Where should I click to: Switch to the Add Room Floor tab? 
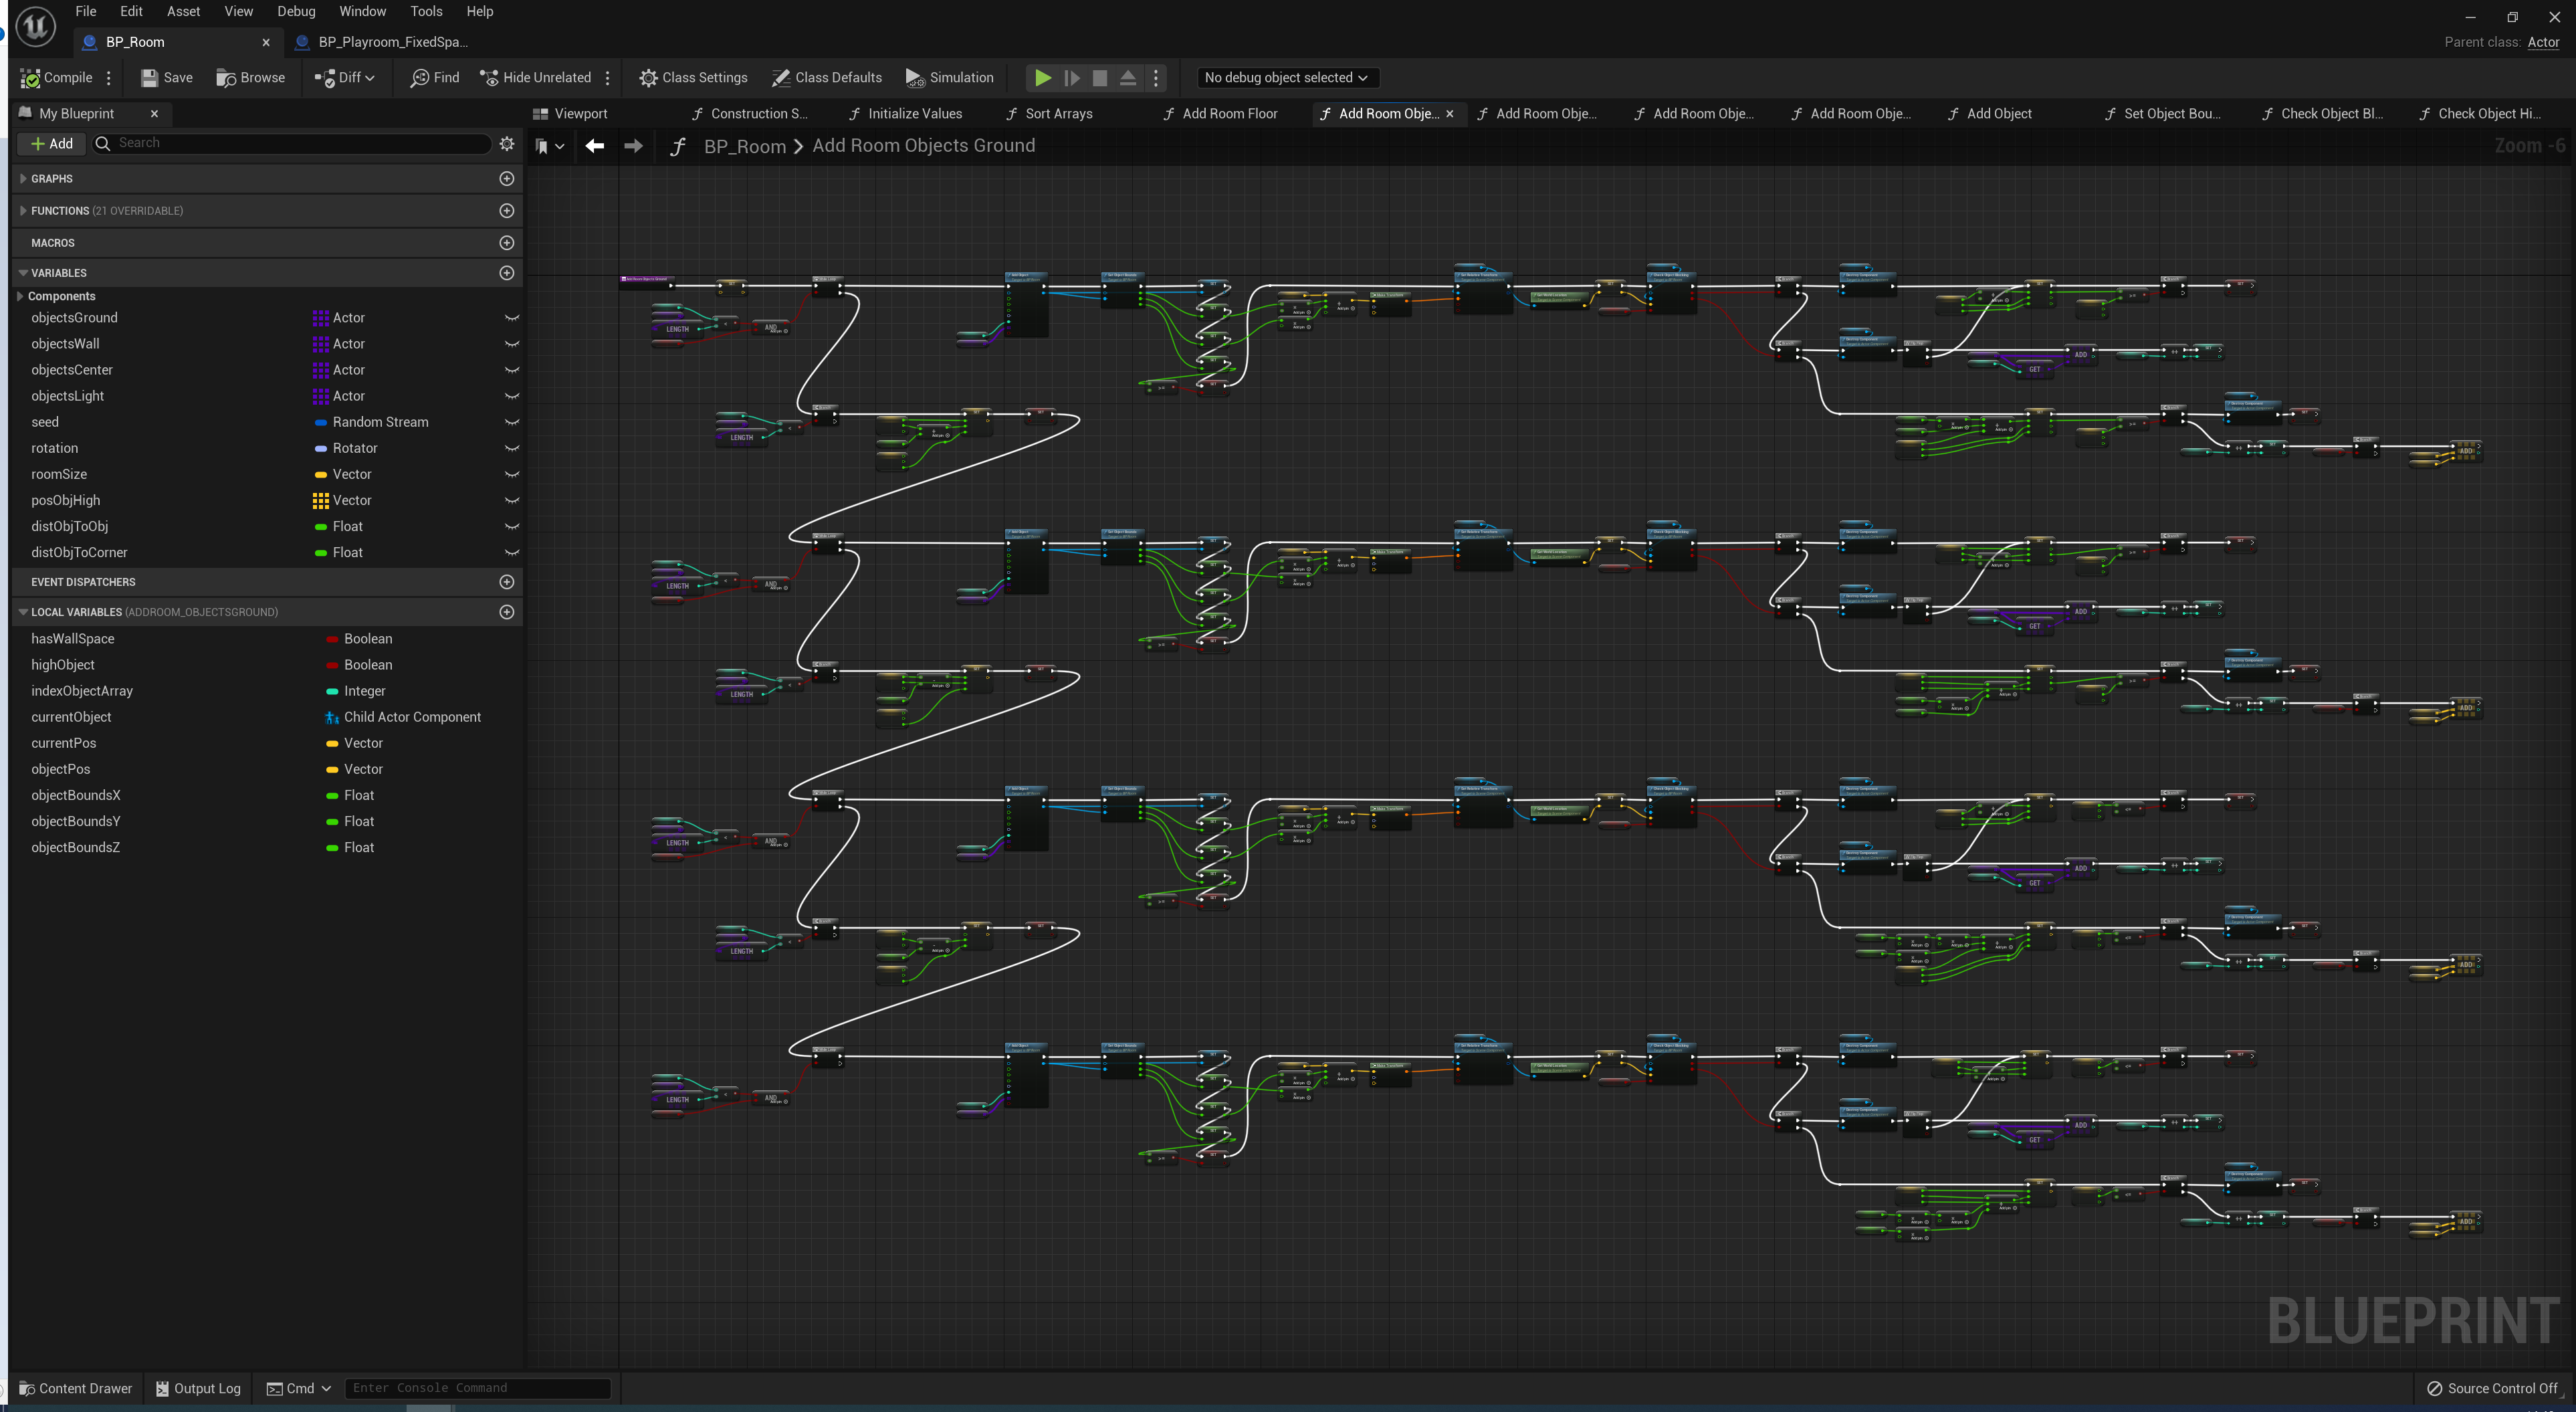click(1229, 114)
